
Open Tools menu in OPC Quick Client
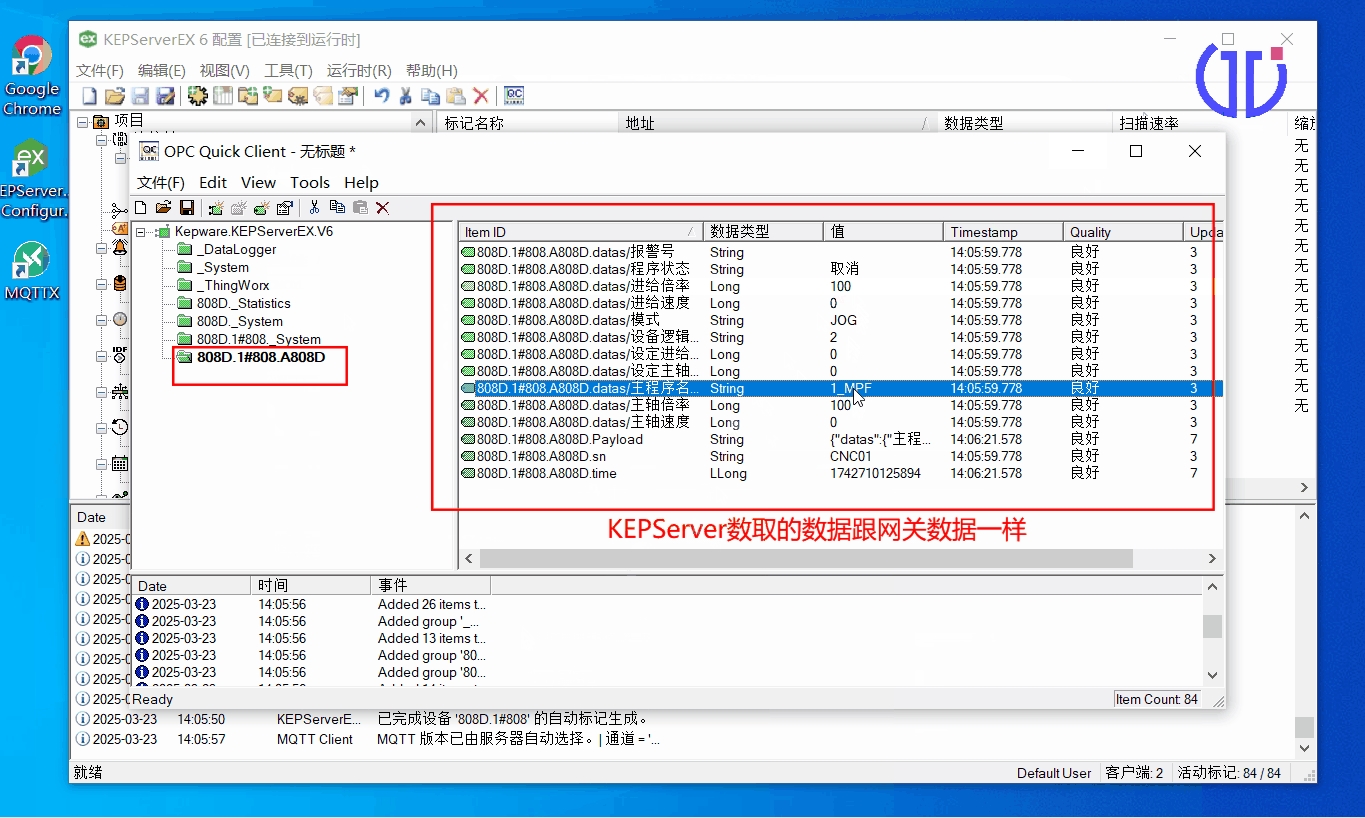tap(310, 183)
